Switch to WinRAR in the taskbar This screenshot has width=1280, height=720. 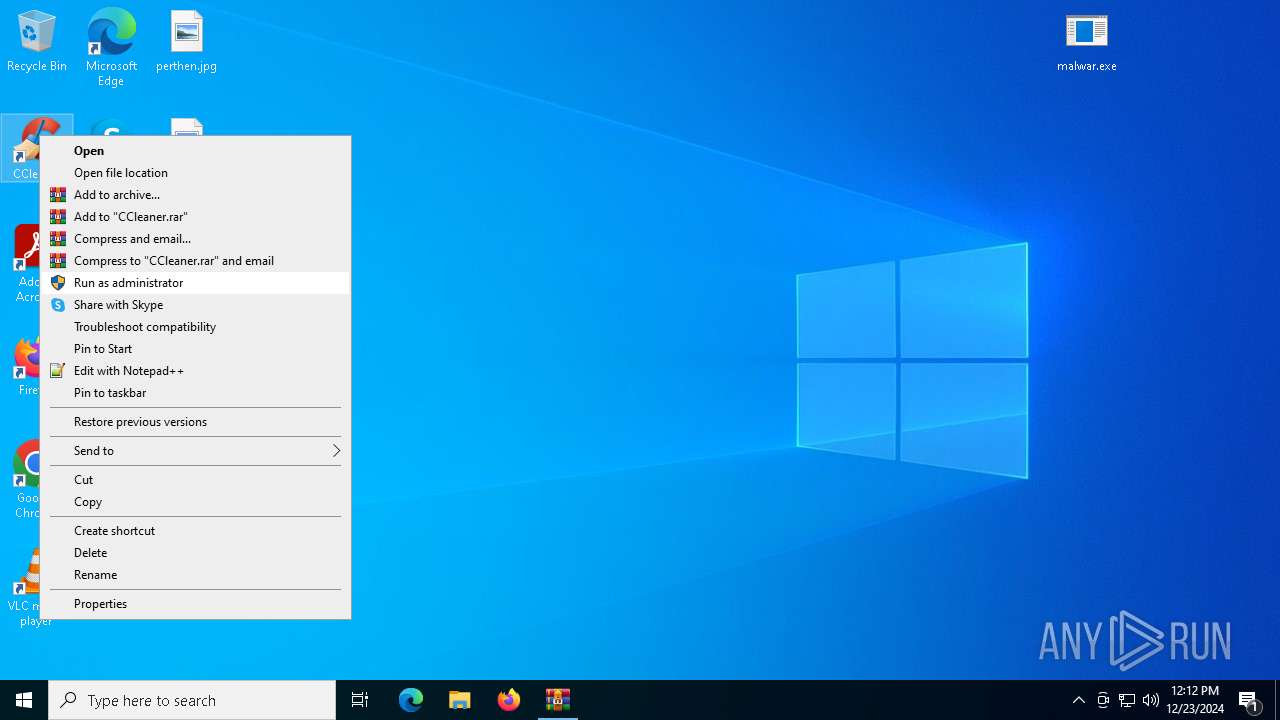(x=558, y=700)
